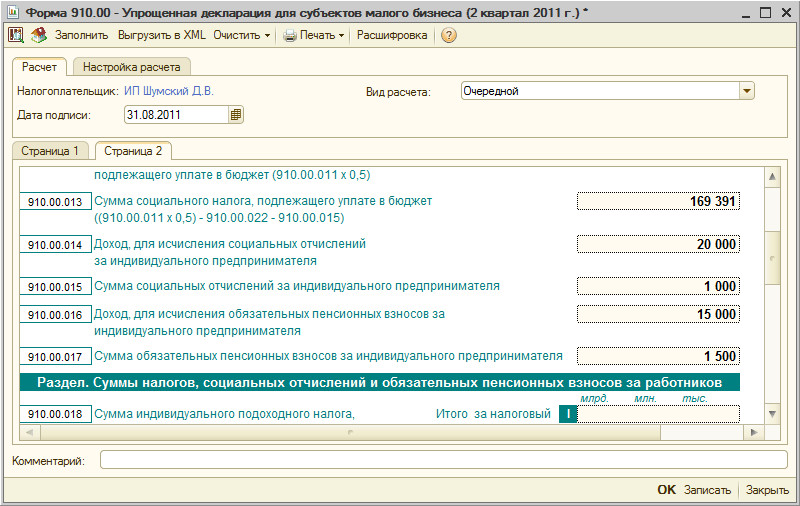Open Расшифровка from the toolbar

pos(392,35)
